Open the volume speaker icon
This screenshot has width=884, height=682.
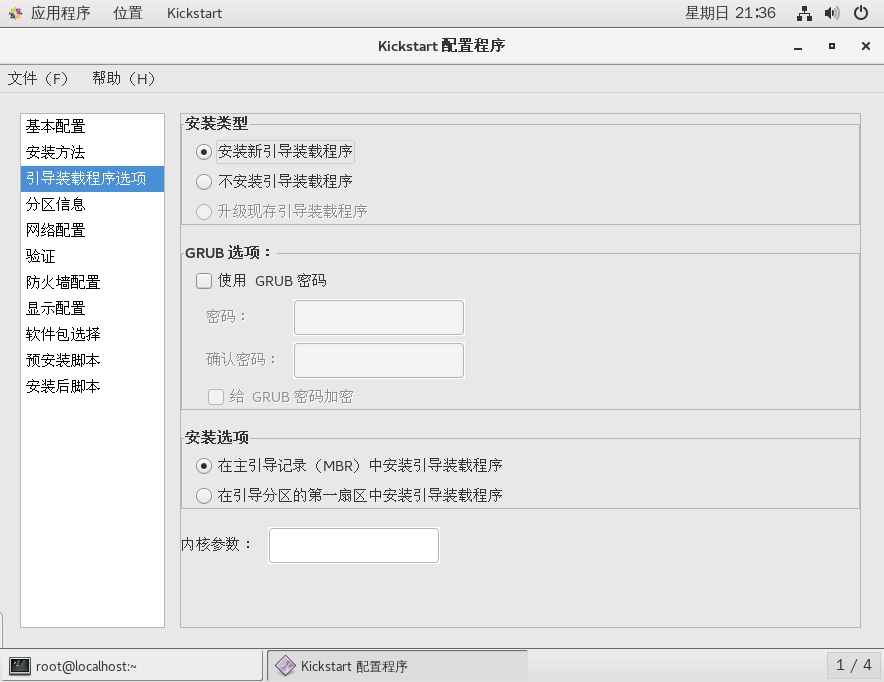832,13
